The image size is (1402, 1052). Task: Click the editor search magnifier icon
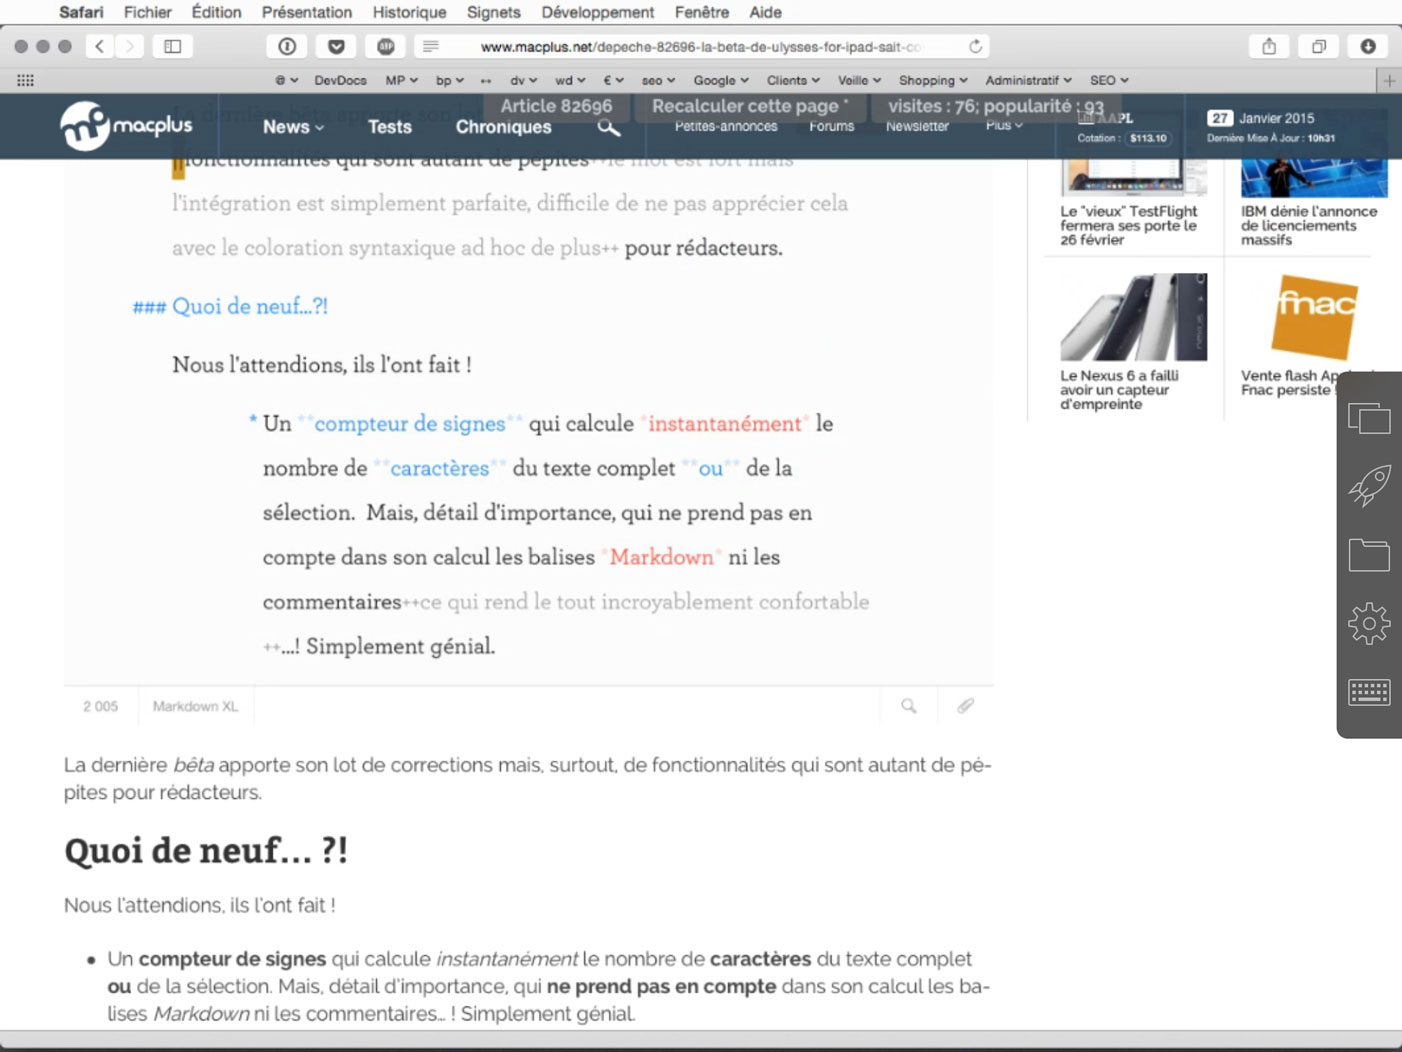coord(908,706)
